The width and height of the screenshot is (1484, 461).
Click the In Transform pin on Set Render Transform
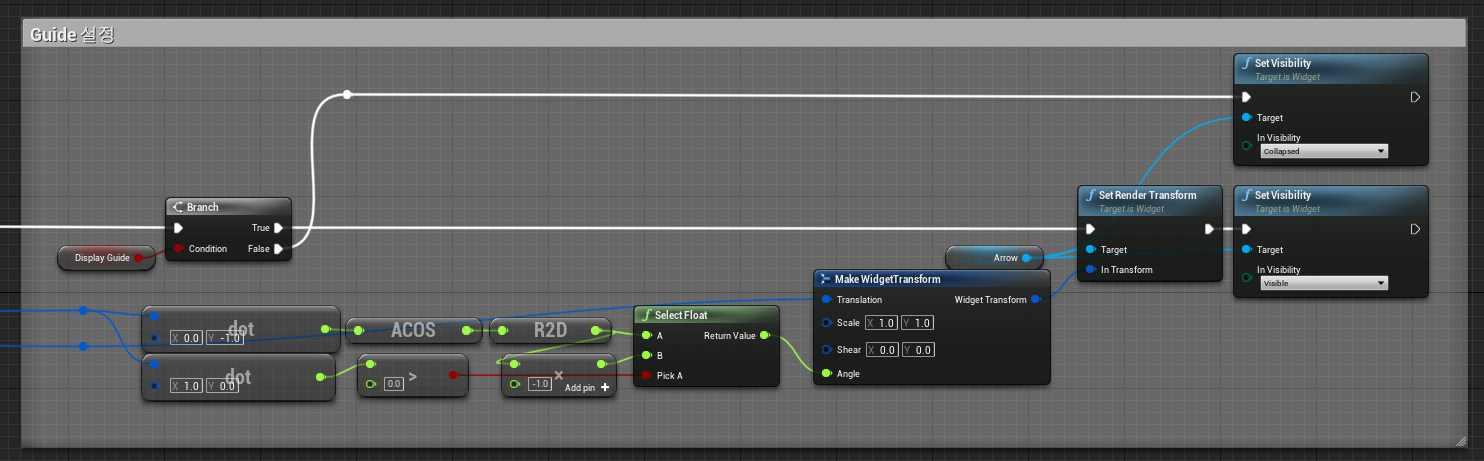pos(1089,270)
